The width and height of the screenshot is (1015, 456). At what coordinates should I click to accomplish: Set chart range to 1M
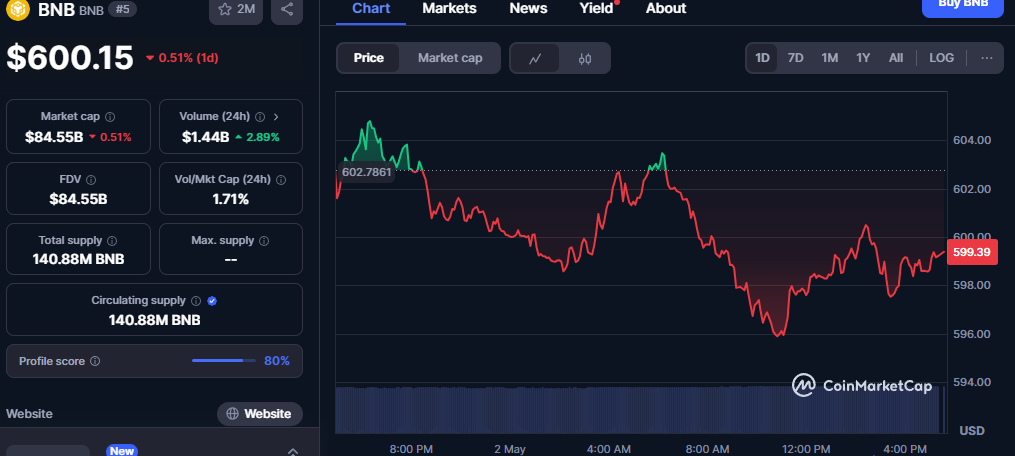click(x=830, y=58)
